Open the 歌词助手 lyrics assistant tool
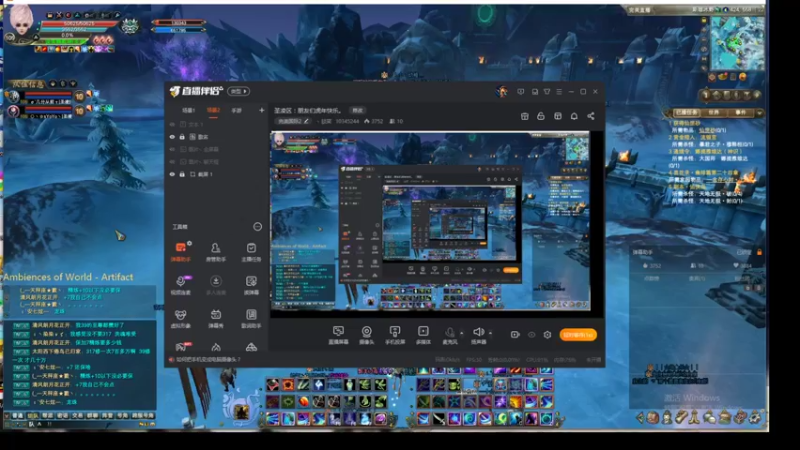Image resolution: width=800 pixels, height=450 pixels. (x=251, y=318)
